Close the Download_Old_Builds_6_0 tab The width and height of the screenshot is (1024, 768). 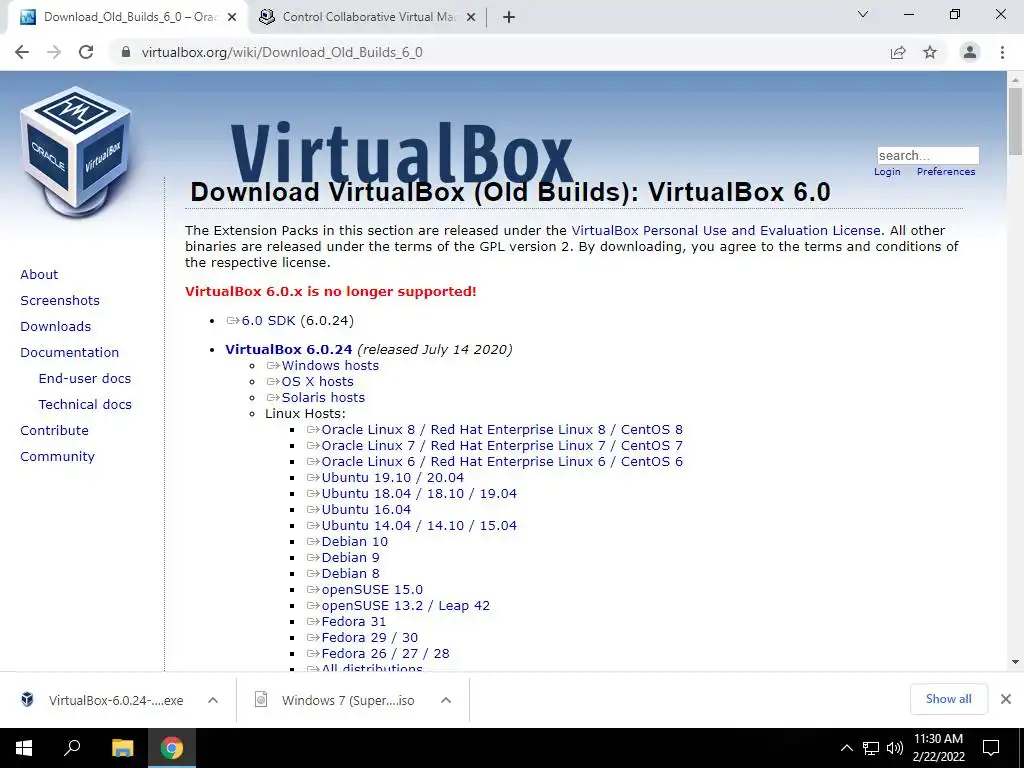(x=232, y=17)
